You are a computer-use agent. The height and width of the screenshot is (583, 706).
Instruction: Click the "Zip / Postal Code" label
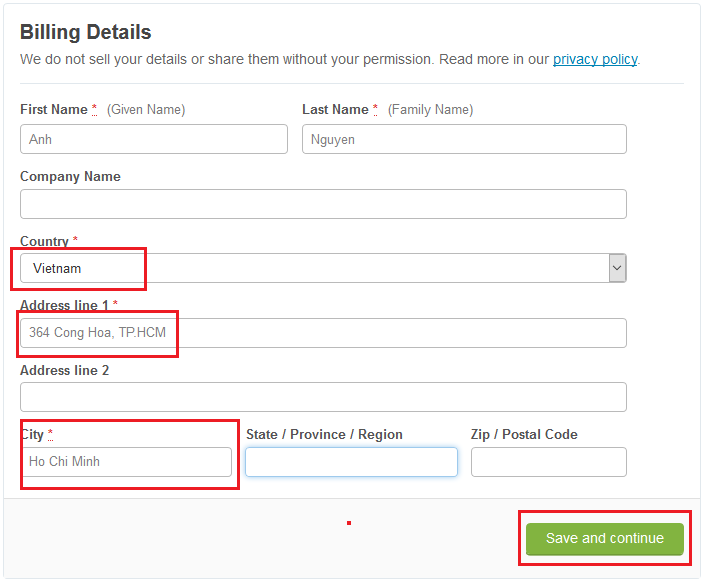point(524,434)
